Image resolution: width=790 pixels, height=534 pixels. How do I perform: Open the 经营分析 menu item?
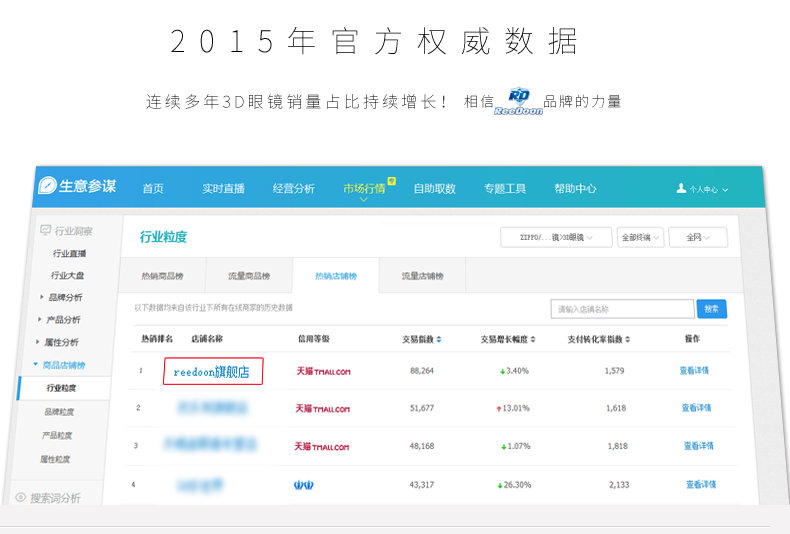pyautogui.click(x=294, y=188)
